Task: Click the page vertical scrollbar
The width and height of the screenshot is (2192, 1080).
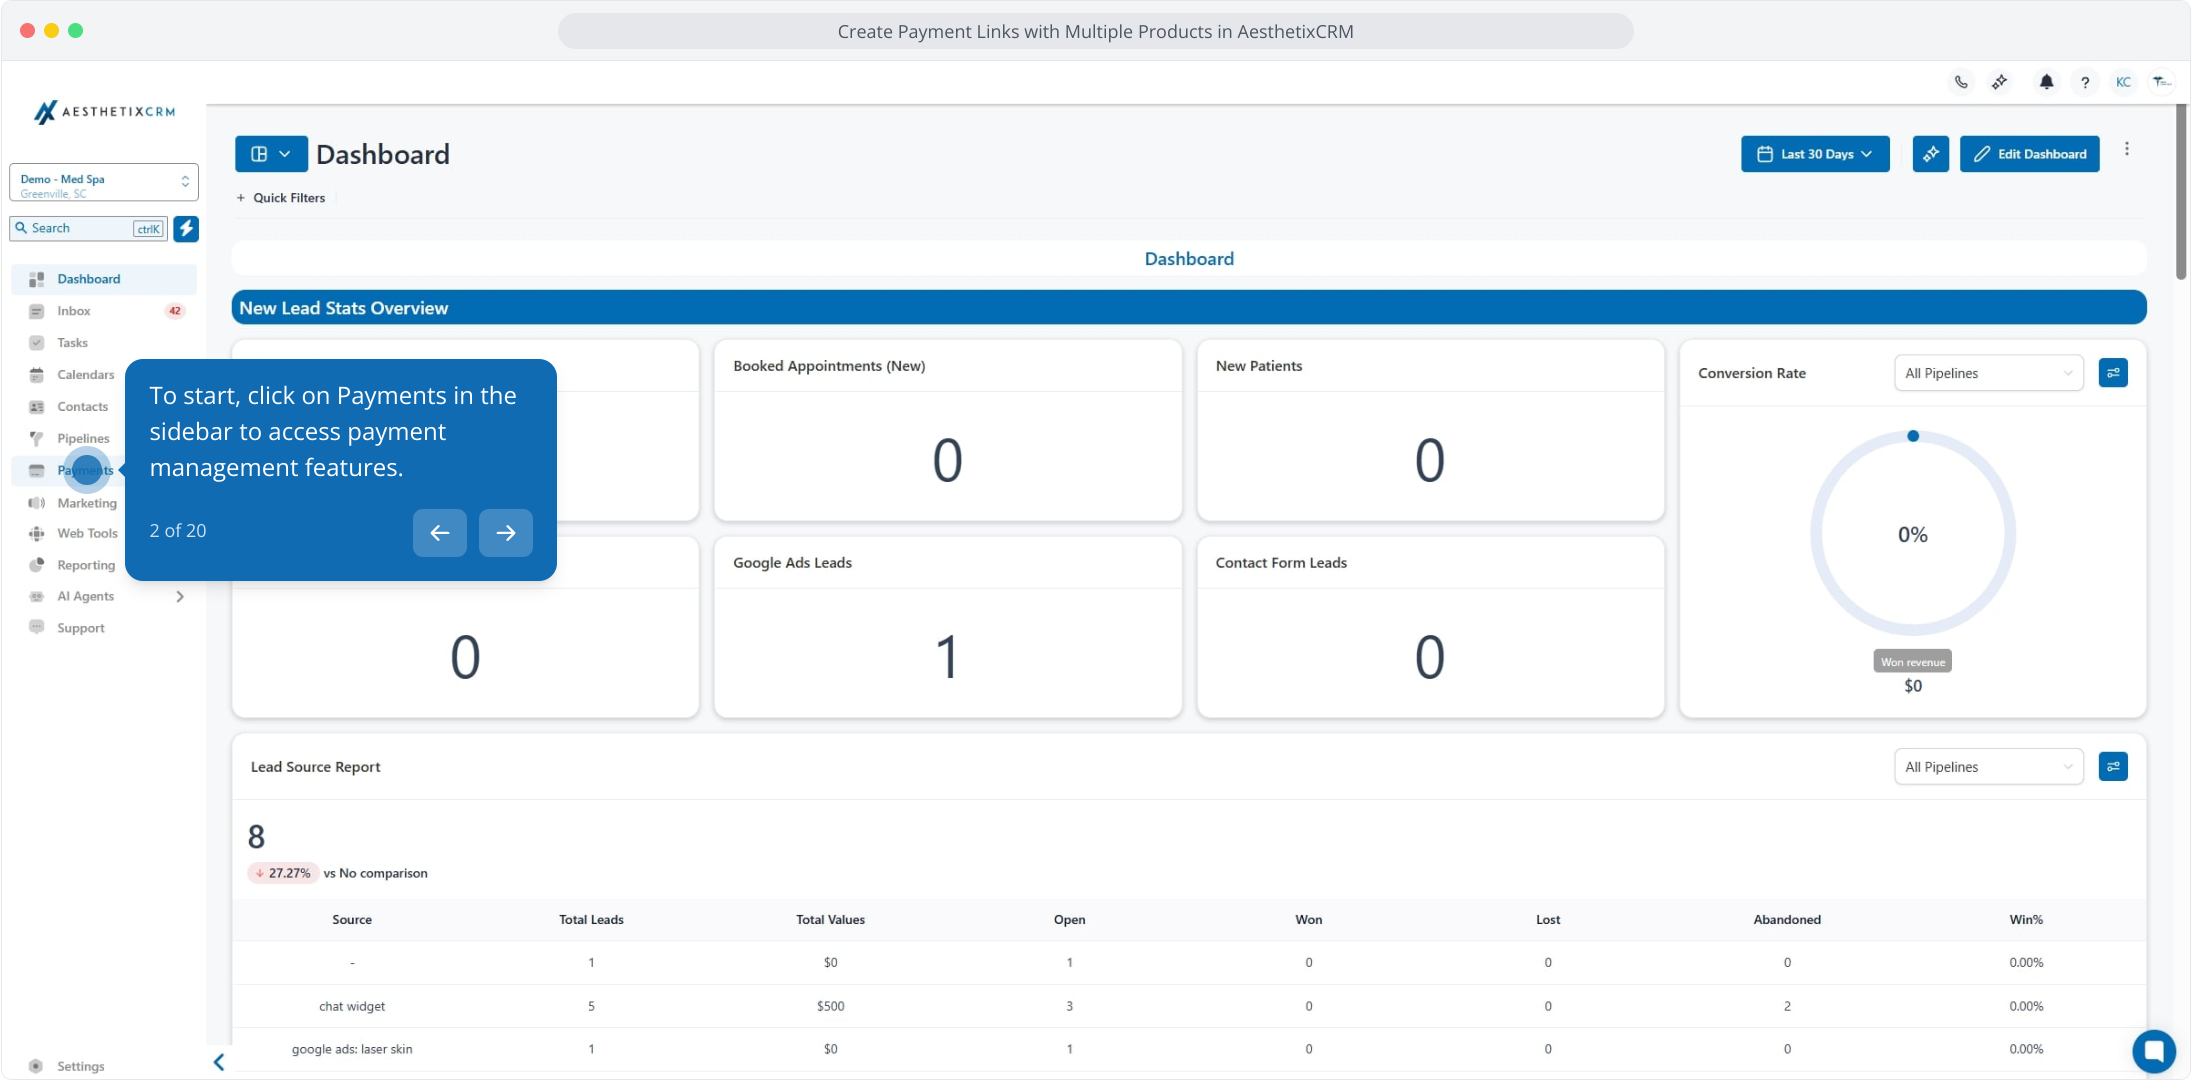Action: 2180,190
